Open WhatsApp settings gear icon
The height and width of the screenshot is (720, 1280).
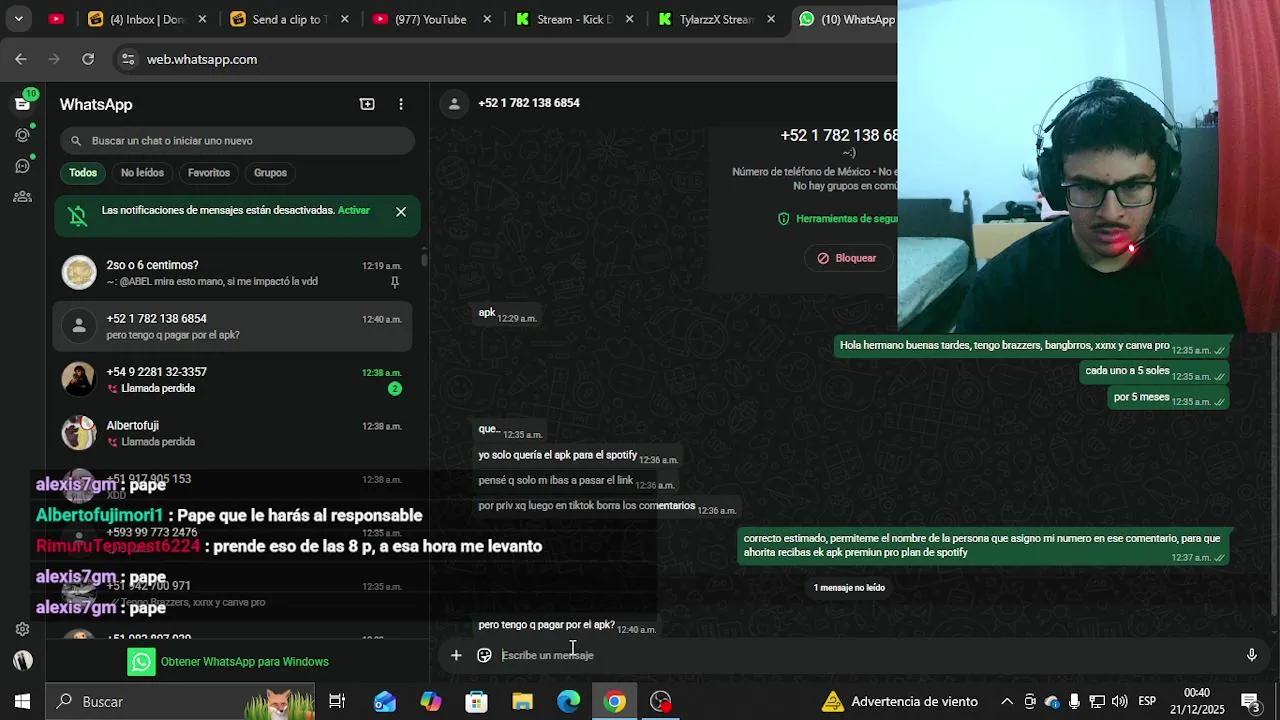click(x=22, y=629)
